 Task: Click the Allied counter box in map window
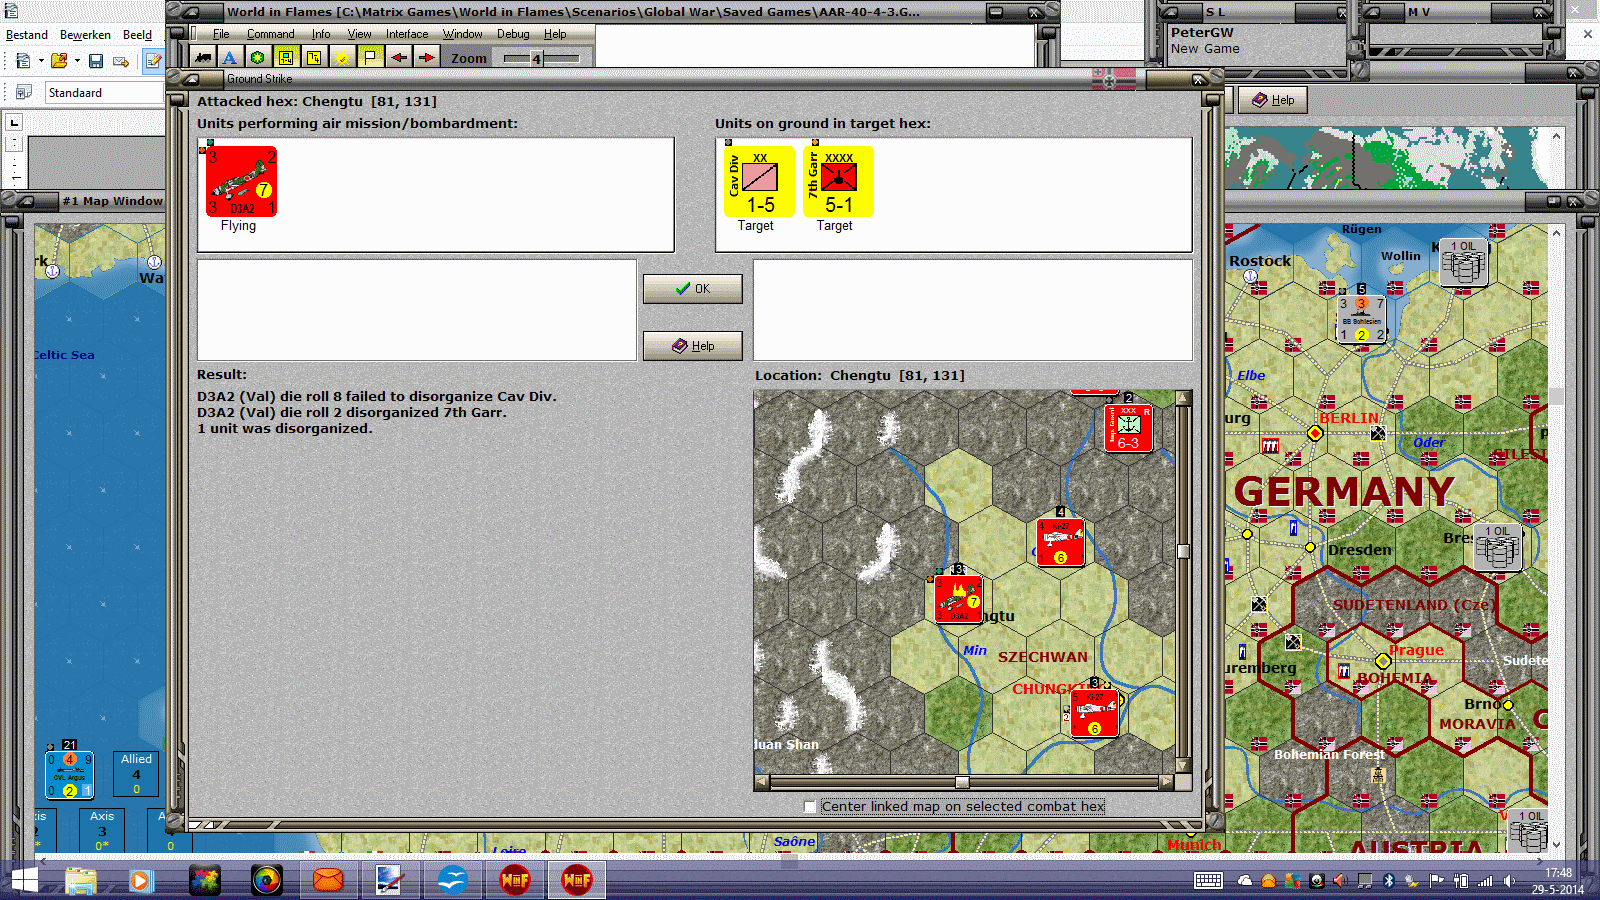[x=136, y=774]
